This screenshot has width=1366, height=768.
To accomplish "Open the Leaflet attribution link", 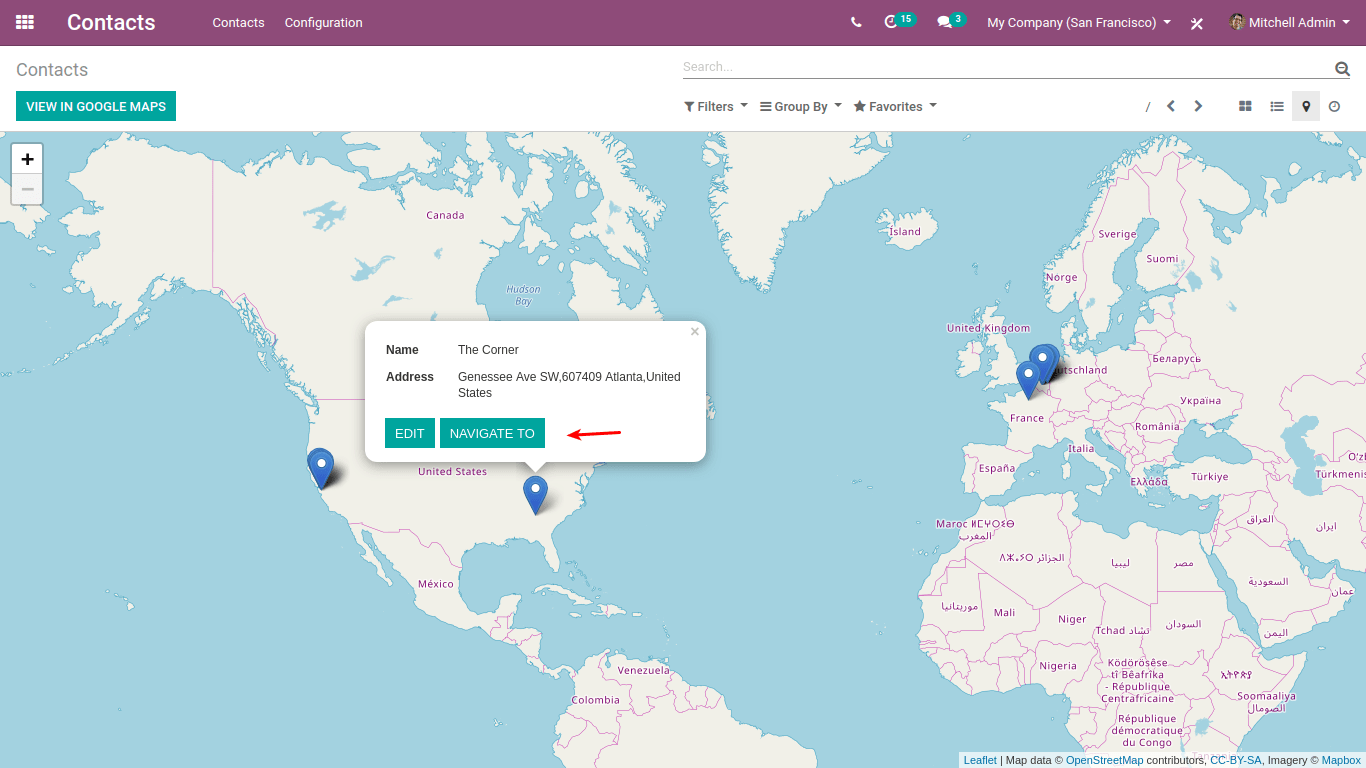I will pyautogui.click(x=980, y=760).
